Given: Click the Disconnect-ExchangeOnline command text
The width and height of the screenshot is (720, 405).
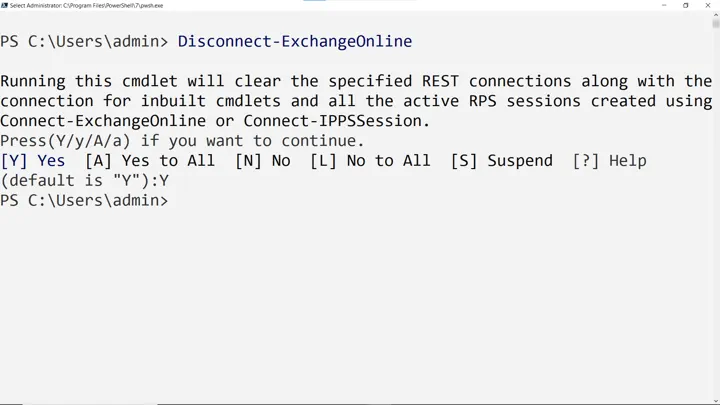Looking at the screenshot, I should 295,41.
